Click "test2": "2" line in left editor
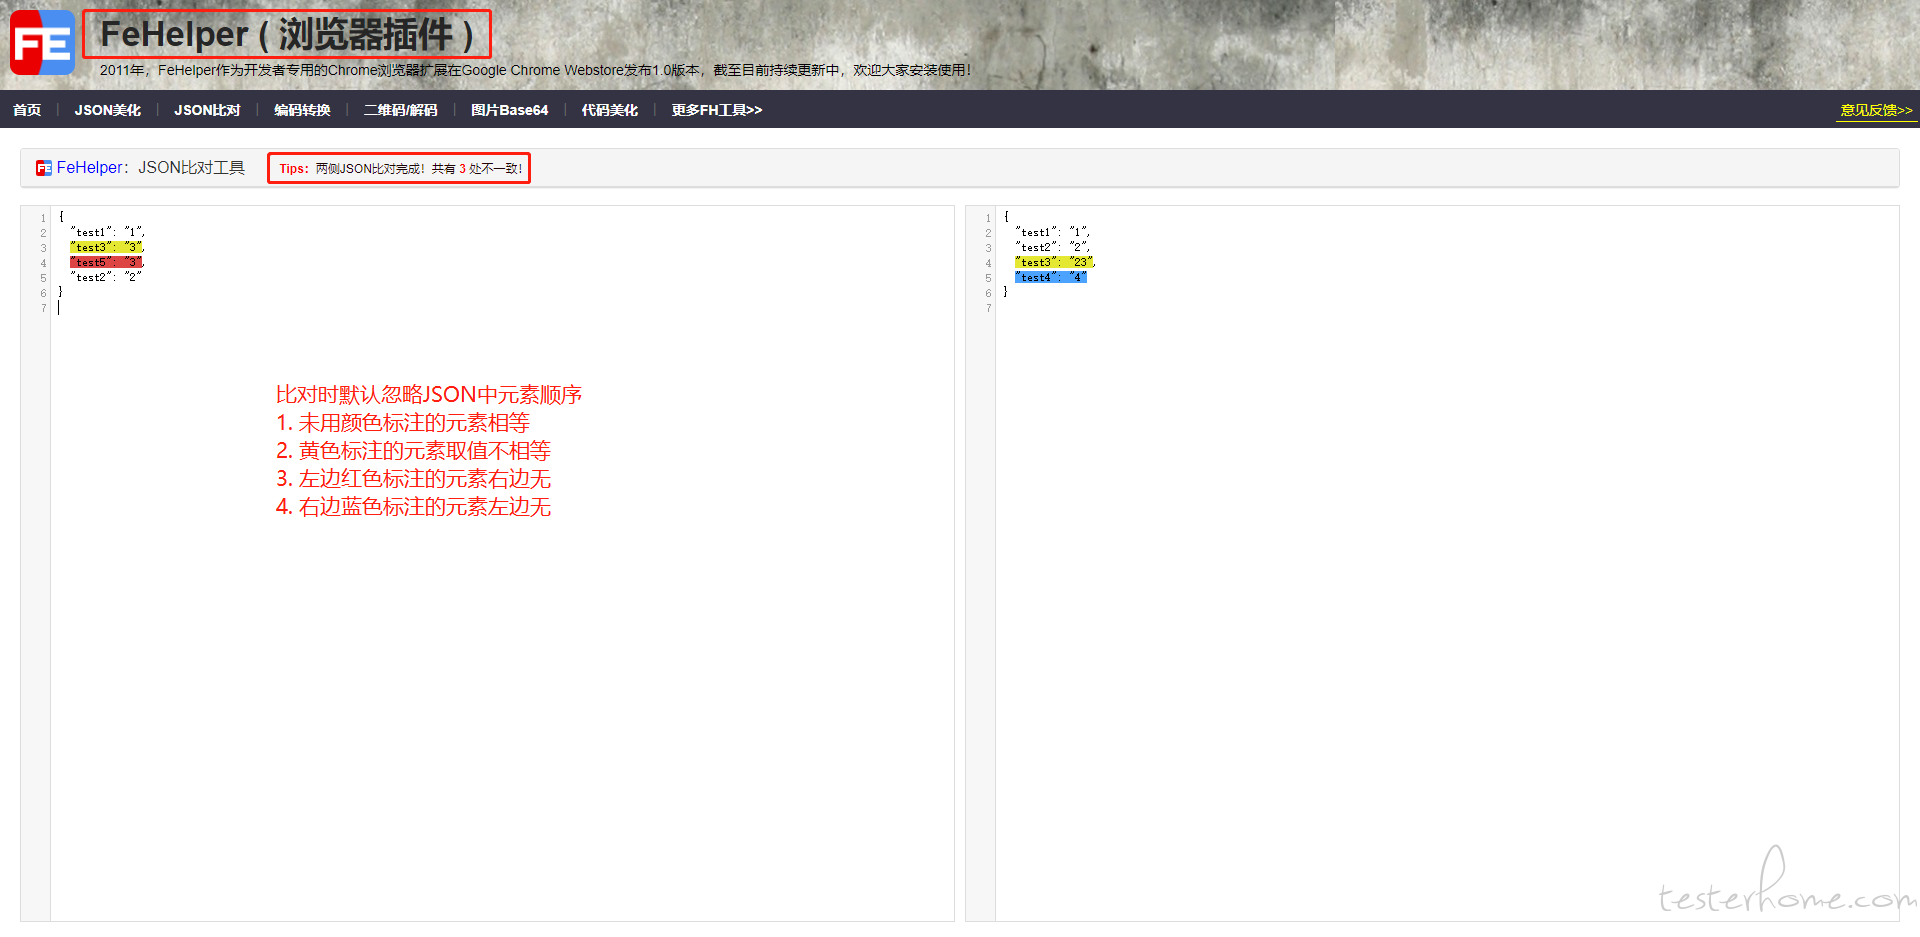 tap(106, 277)
